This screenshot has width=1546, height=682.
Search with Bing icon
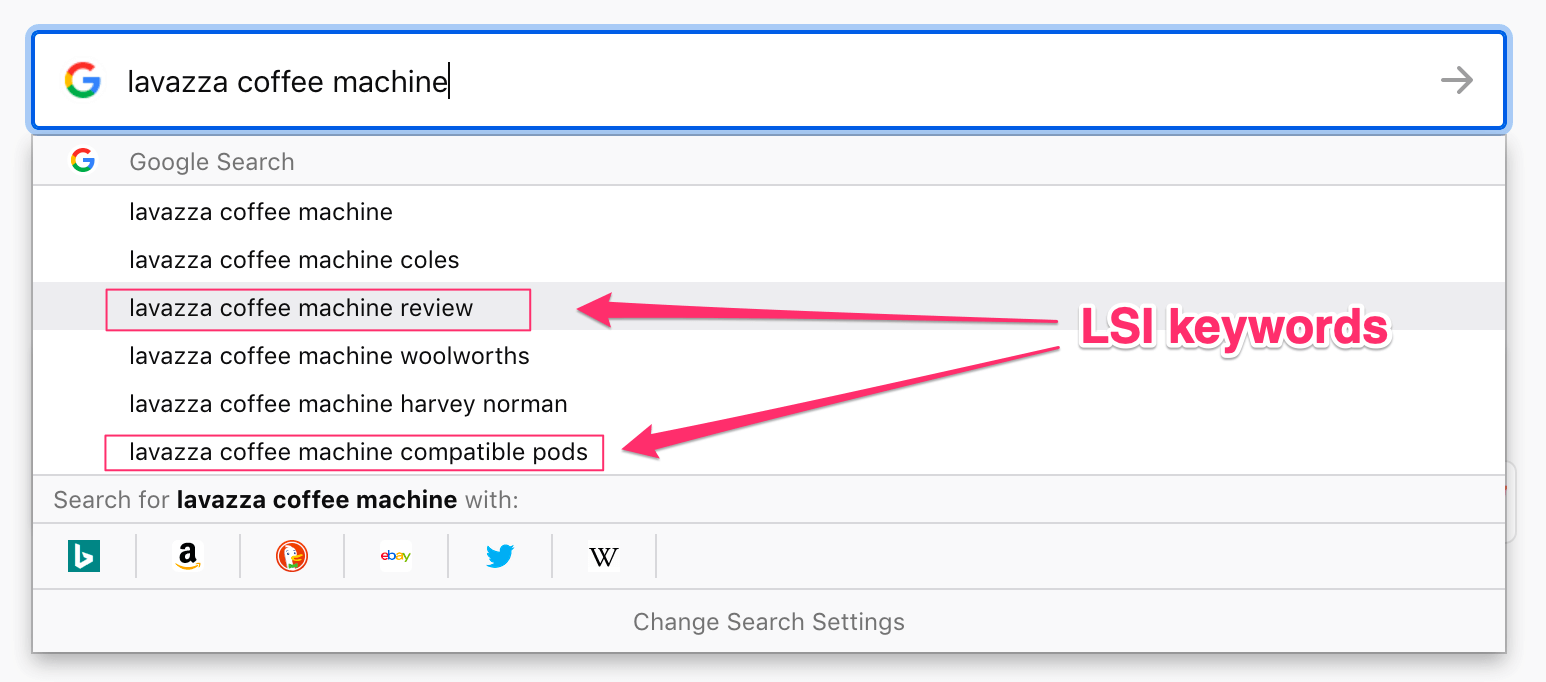(x=84, y=556)
